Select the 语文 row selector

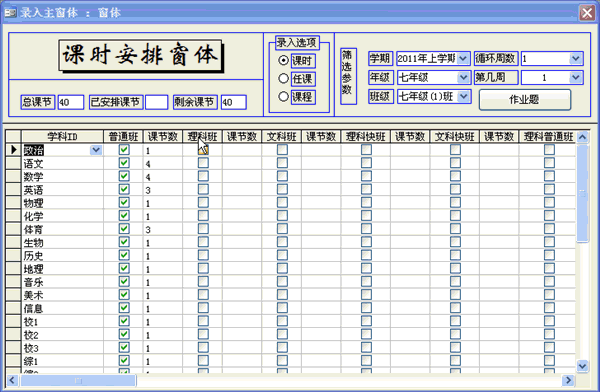click(13, 163)
